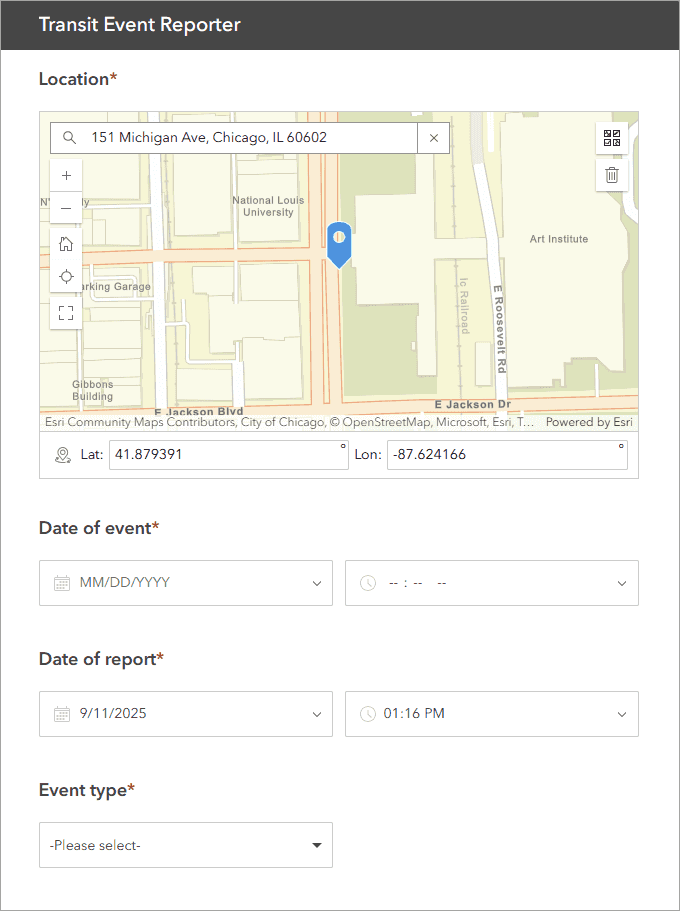
Task: Edit the Lon value -87.624166
Action: [507, 455]
